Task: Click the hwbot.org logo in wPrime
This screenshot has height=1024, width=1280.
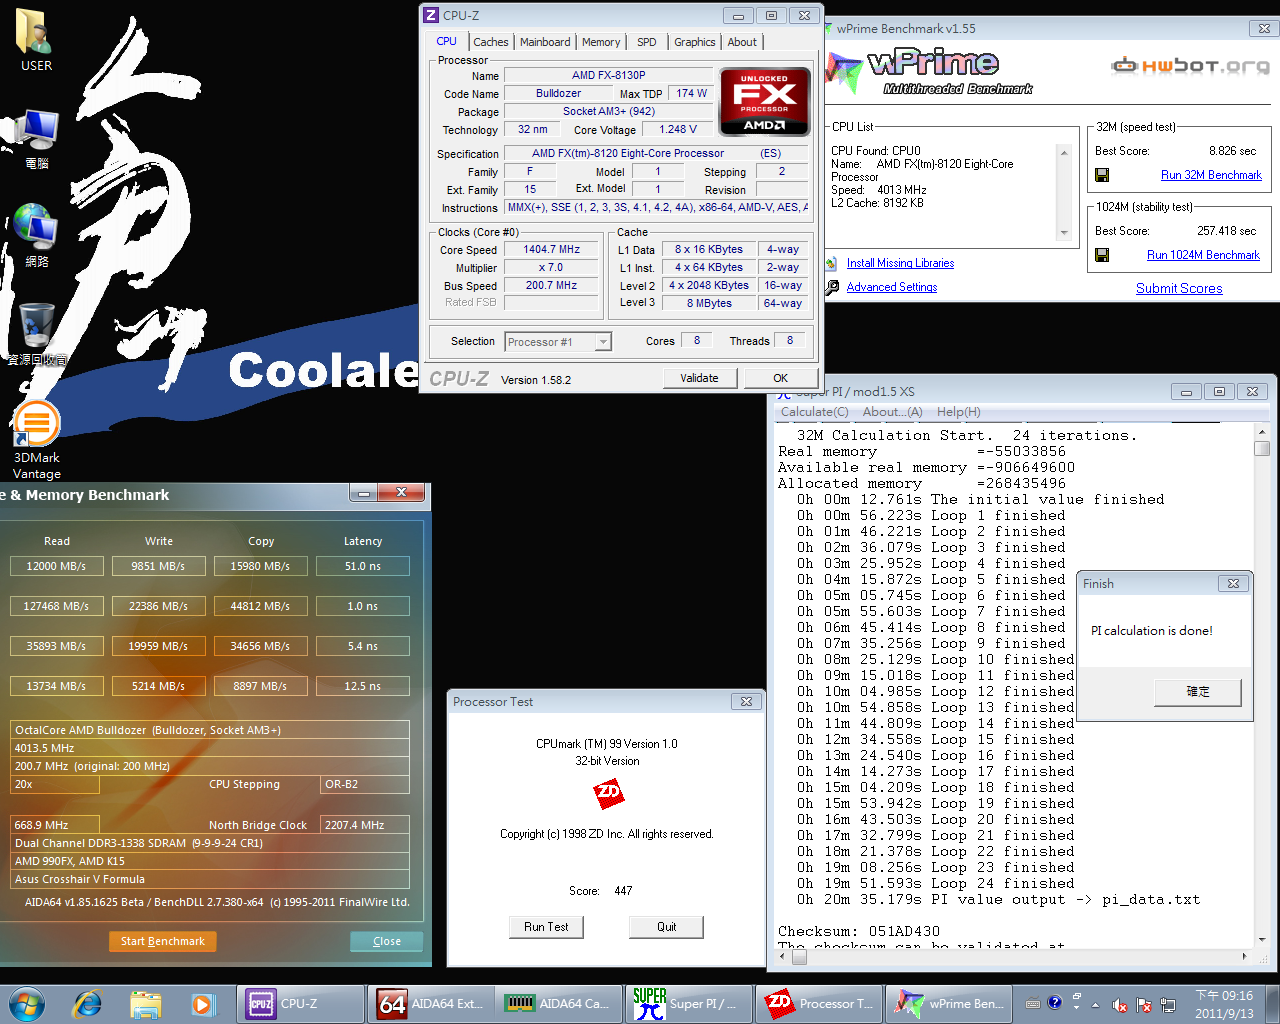Action: tap(1190, 66)
